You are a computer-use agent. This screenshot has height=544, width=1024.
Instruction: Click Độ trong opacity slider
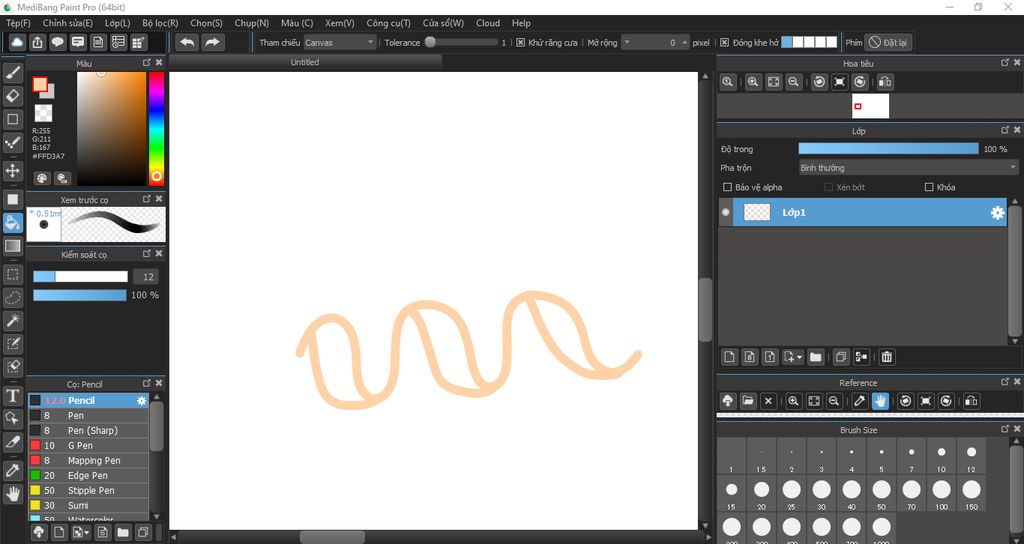(888, 149)
